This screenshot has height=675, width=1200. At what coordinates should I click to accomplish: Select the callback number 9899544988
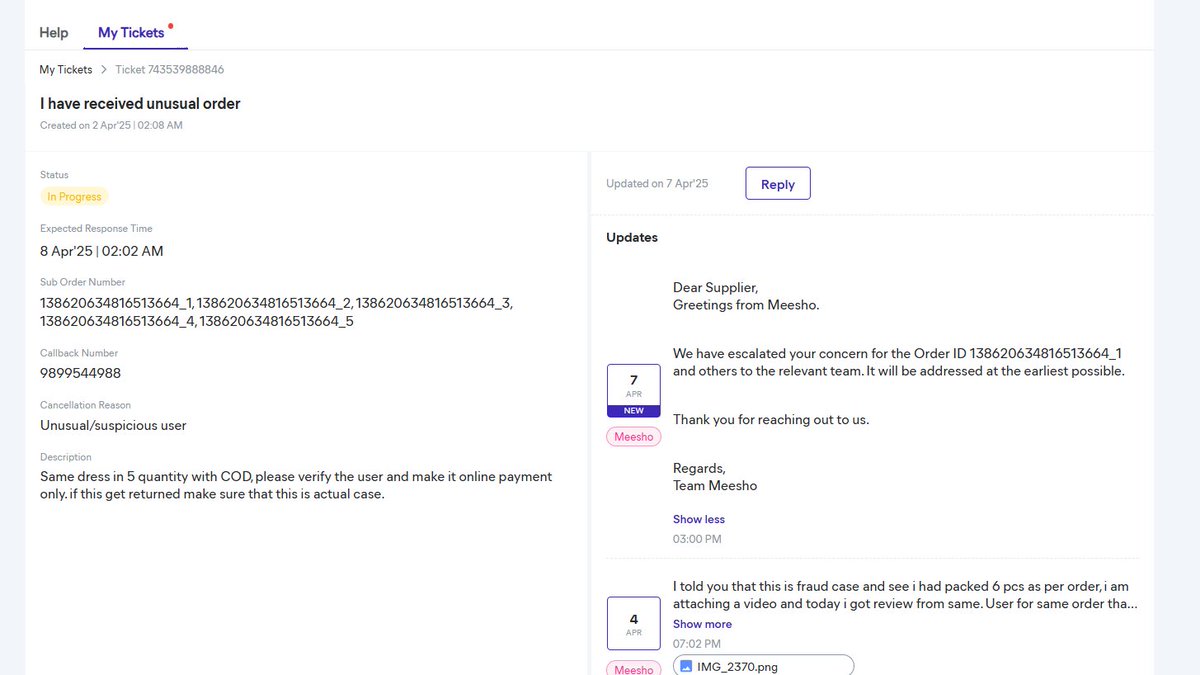81,373
